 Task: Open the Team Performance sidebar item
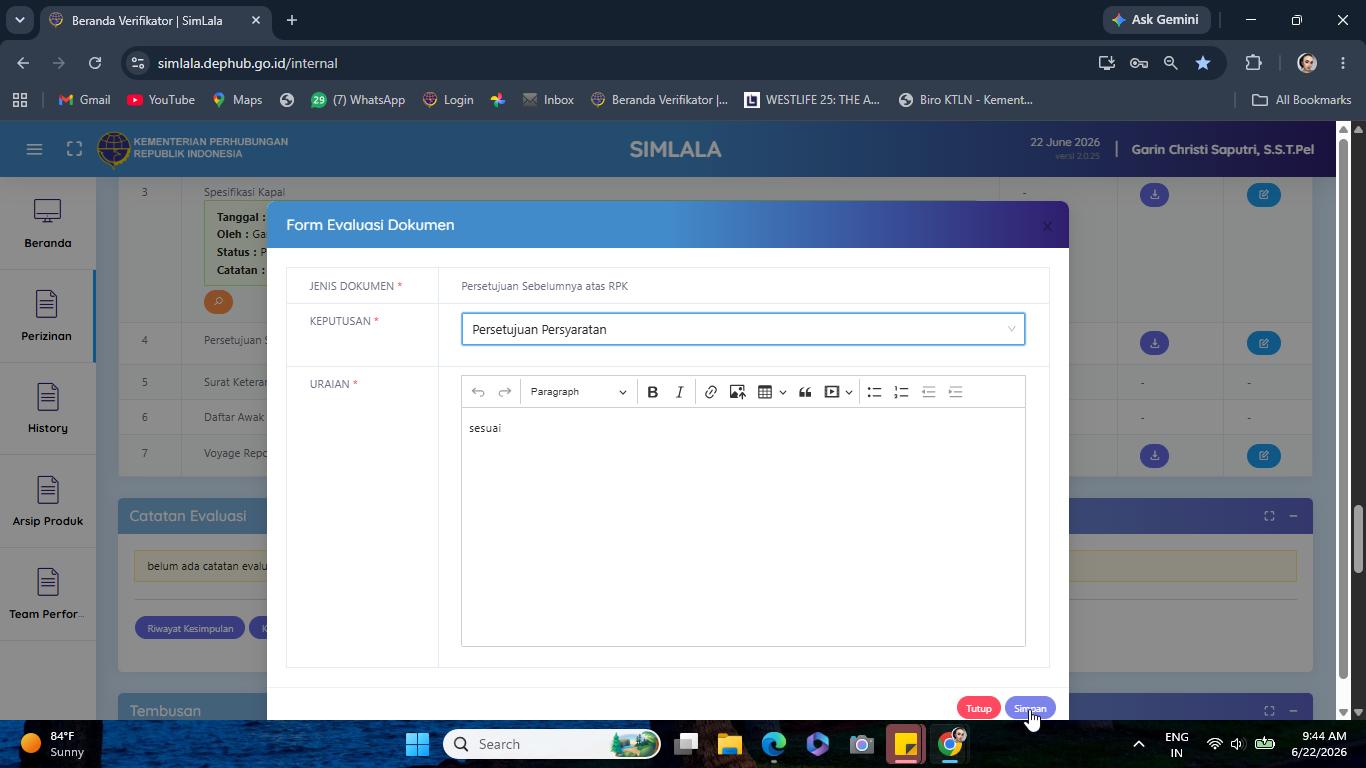(x=48, y=595)
